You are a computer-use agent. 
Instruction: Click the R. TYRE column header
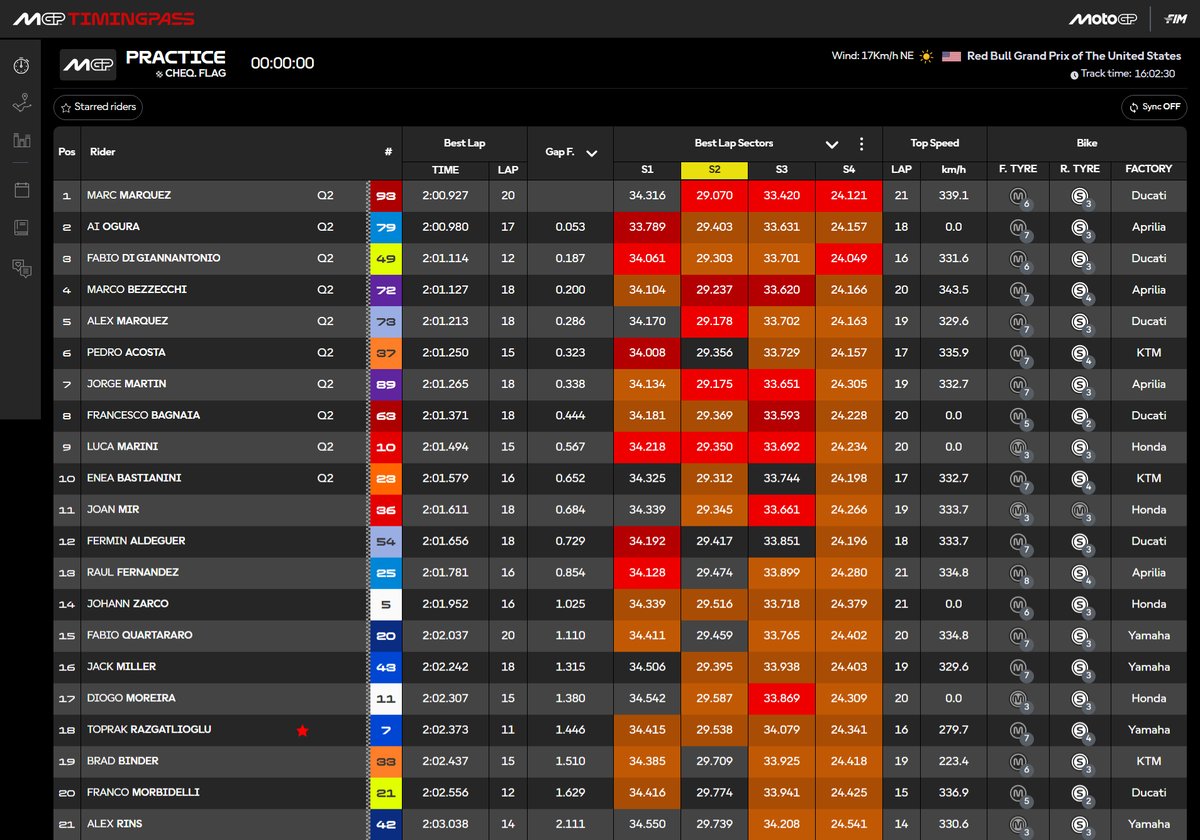[x=1079, y=170]
